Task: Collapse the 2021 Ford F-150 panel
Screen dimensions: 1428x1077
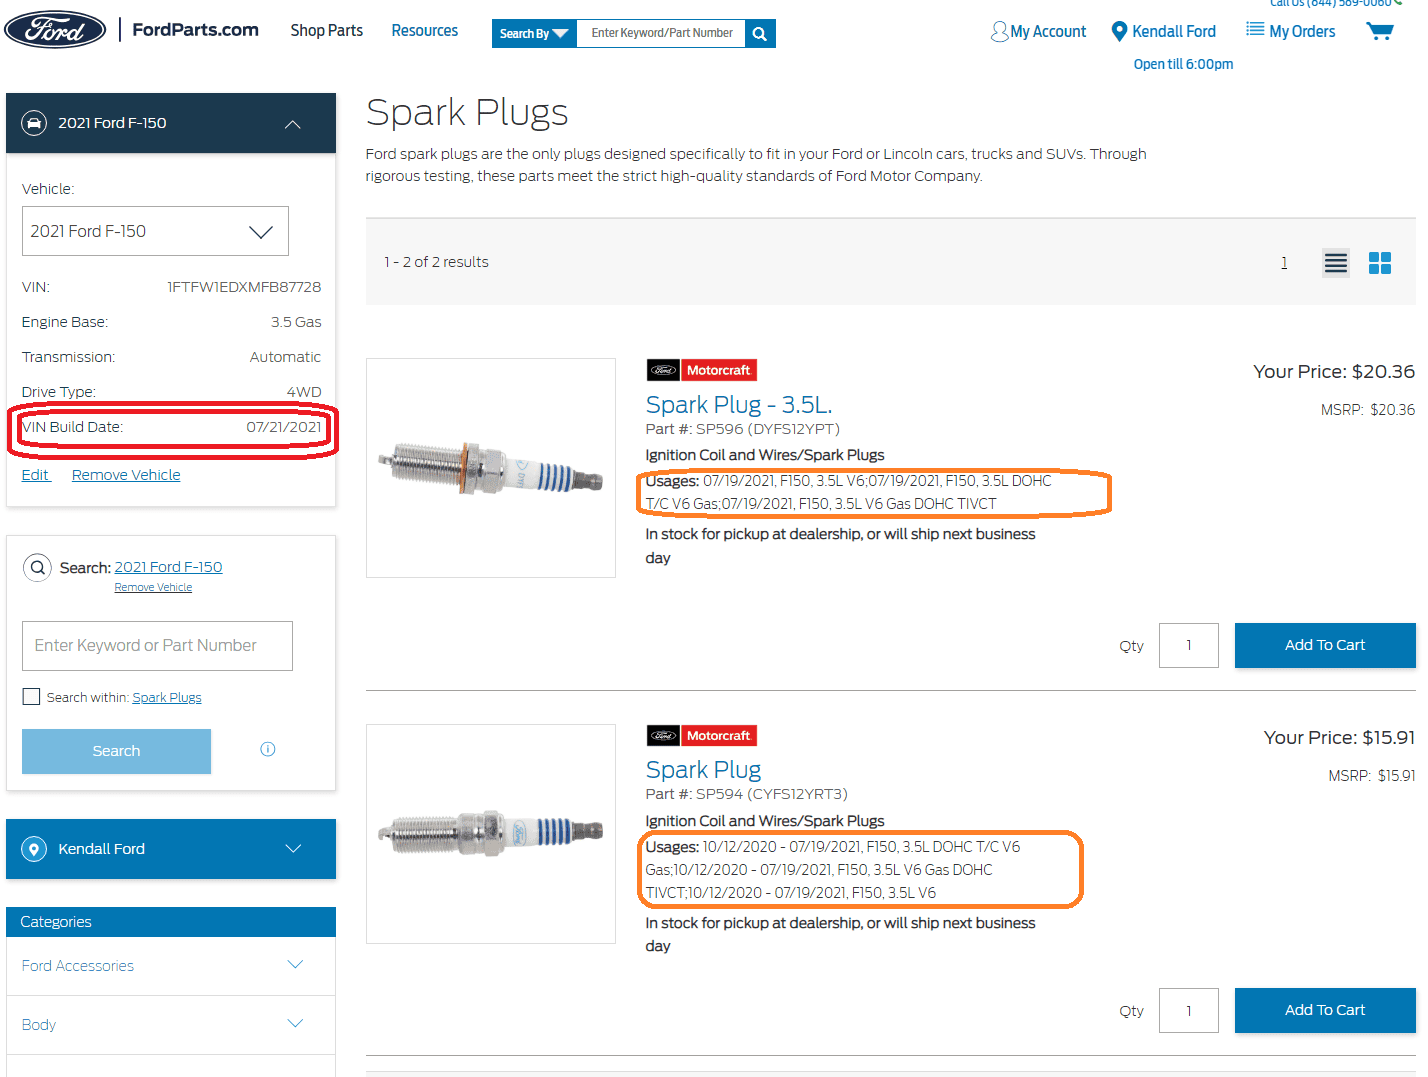Action: point(292,124)
